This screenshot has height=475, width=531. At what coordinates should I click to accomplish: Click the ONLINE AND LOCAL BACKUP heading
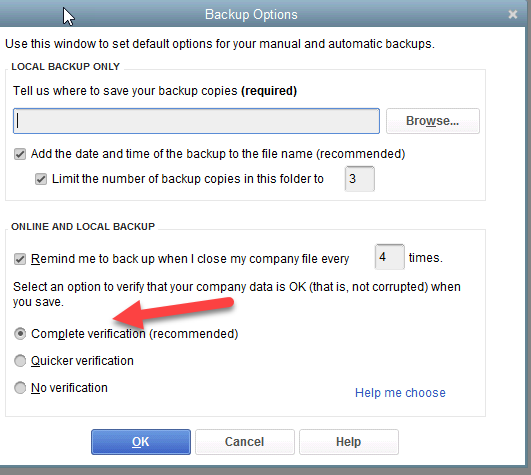click(x=83, y=226)
